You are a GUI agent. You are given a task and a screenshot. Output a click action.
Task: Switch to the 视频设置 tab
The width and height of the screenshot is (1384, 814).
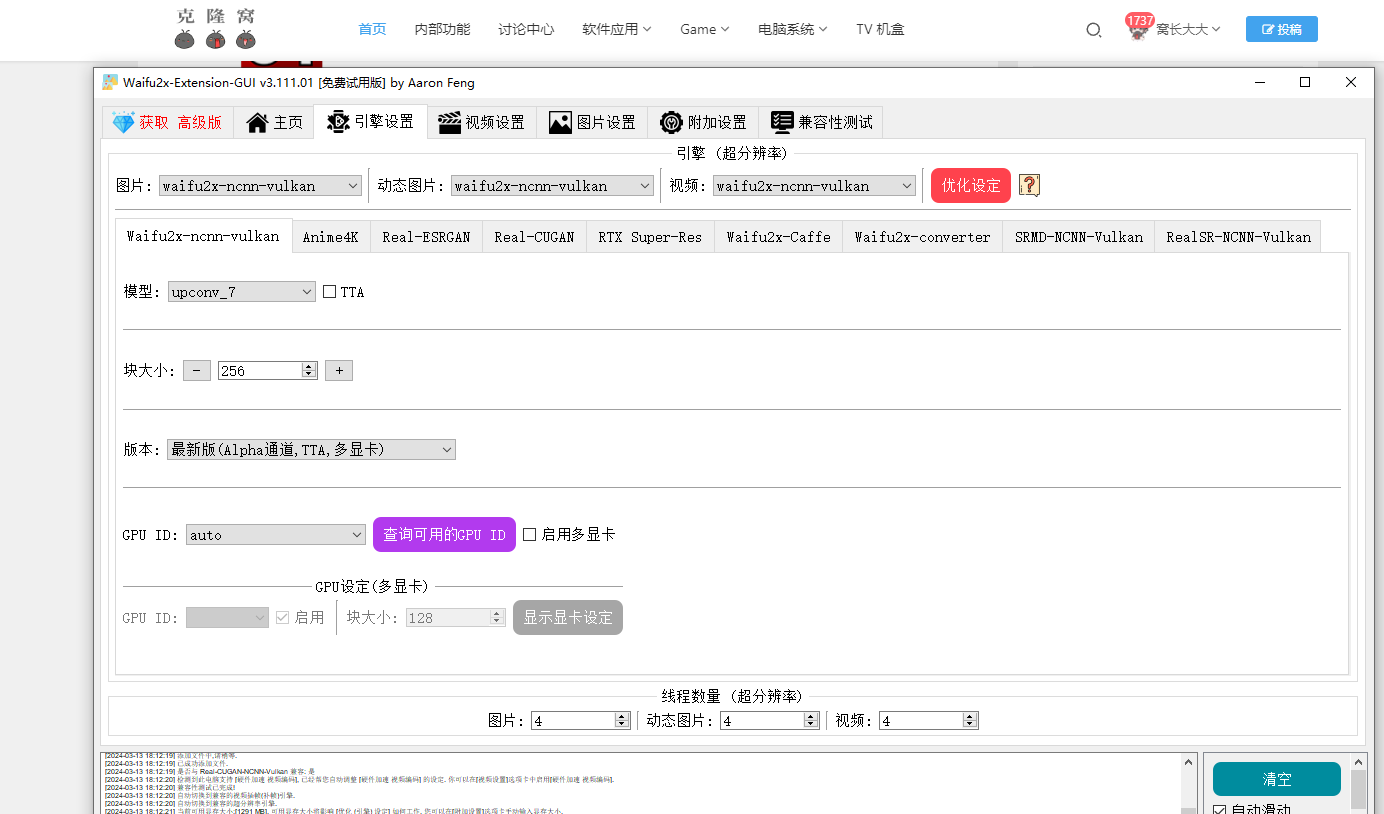point(482,122)
